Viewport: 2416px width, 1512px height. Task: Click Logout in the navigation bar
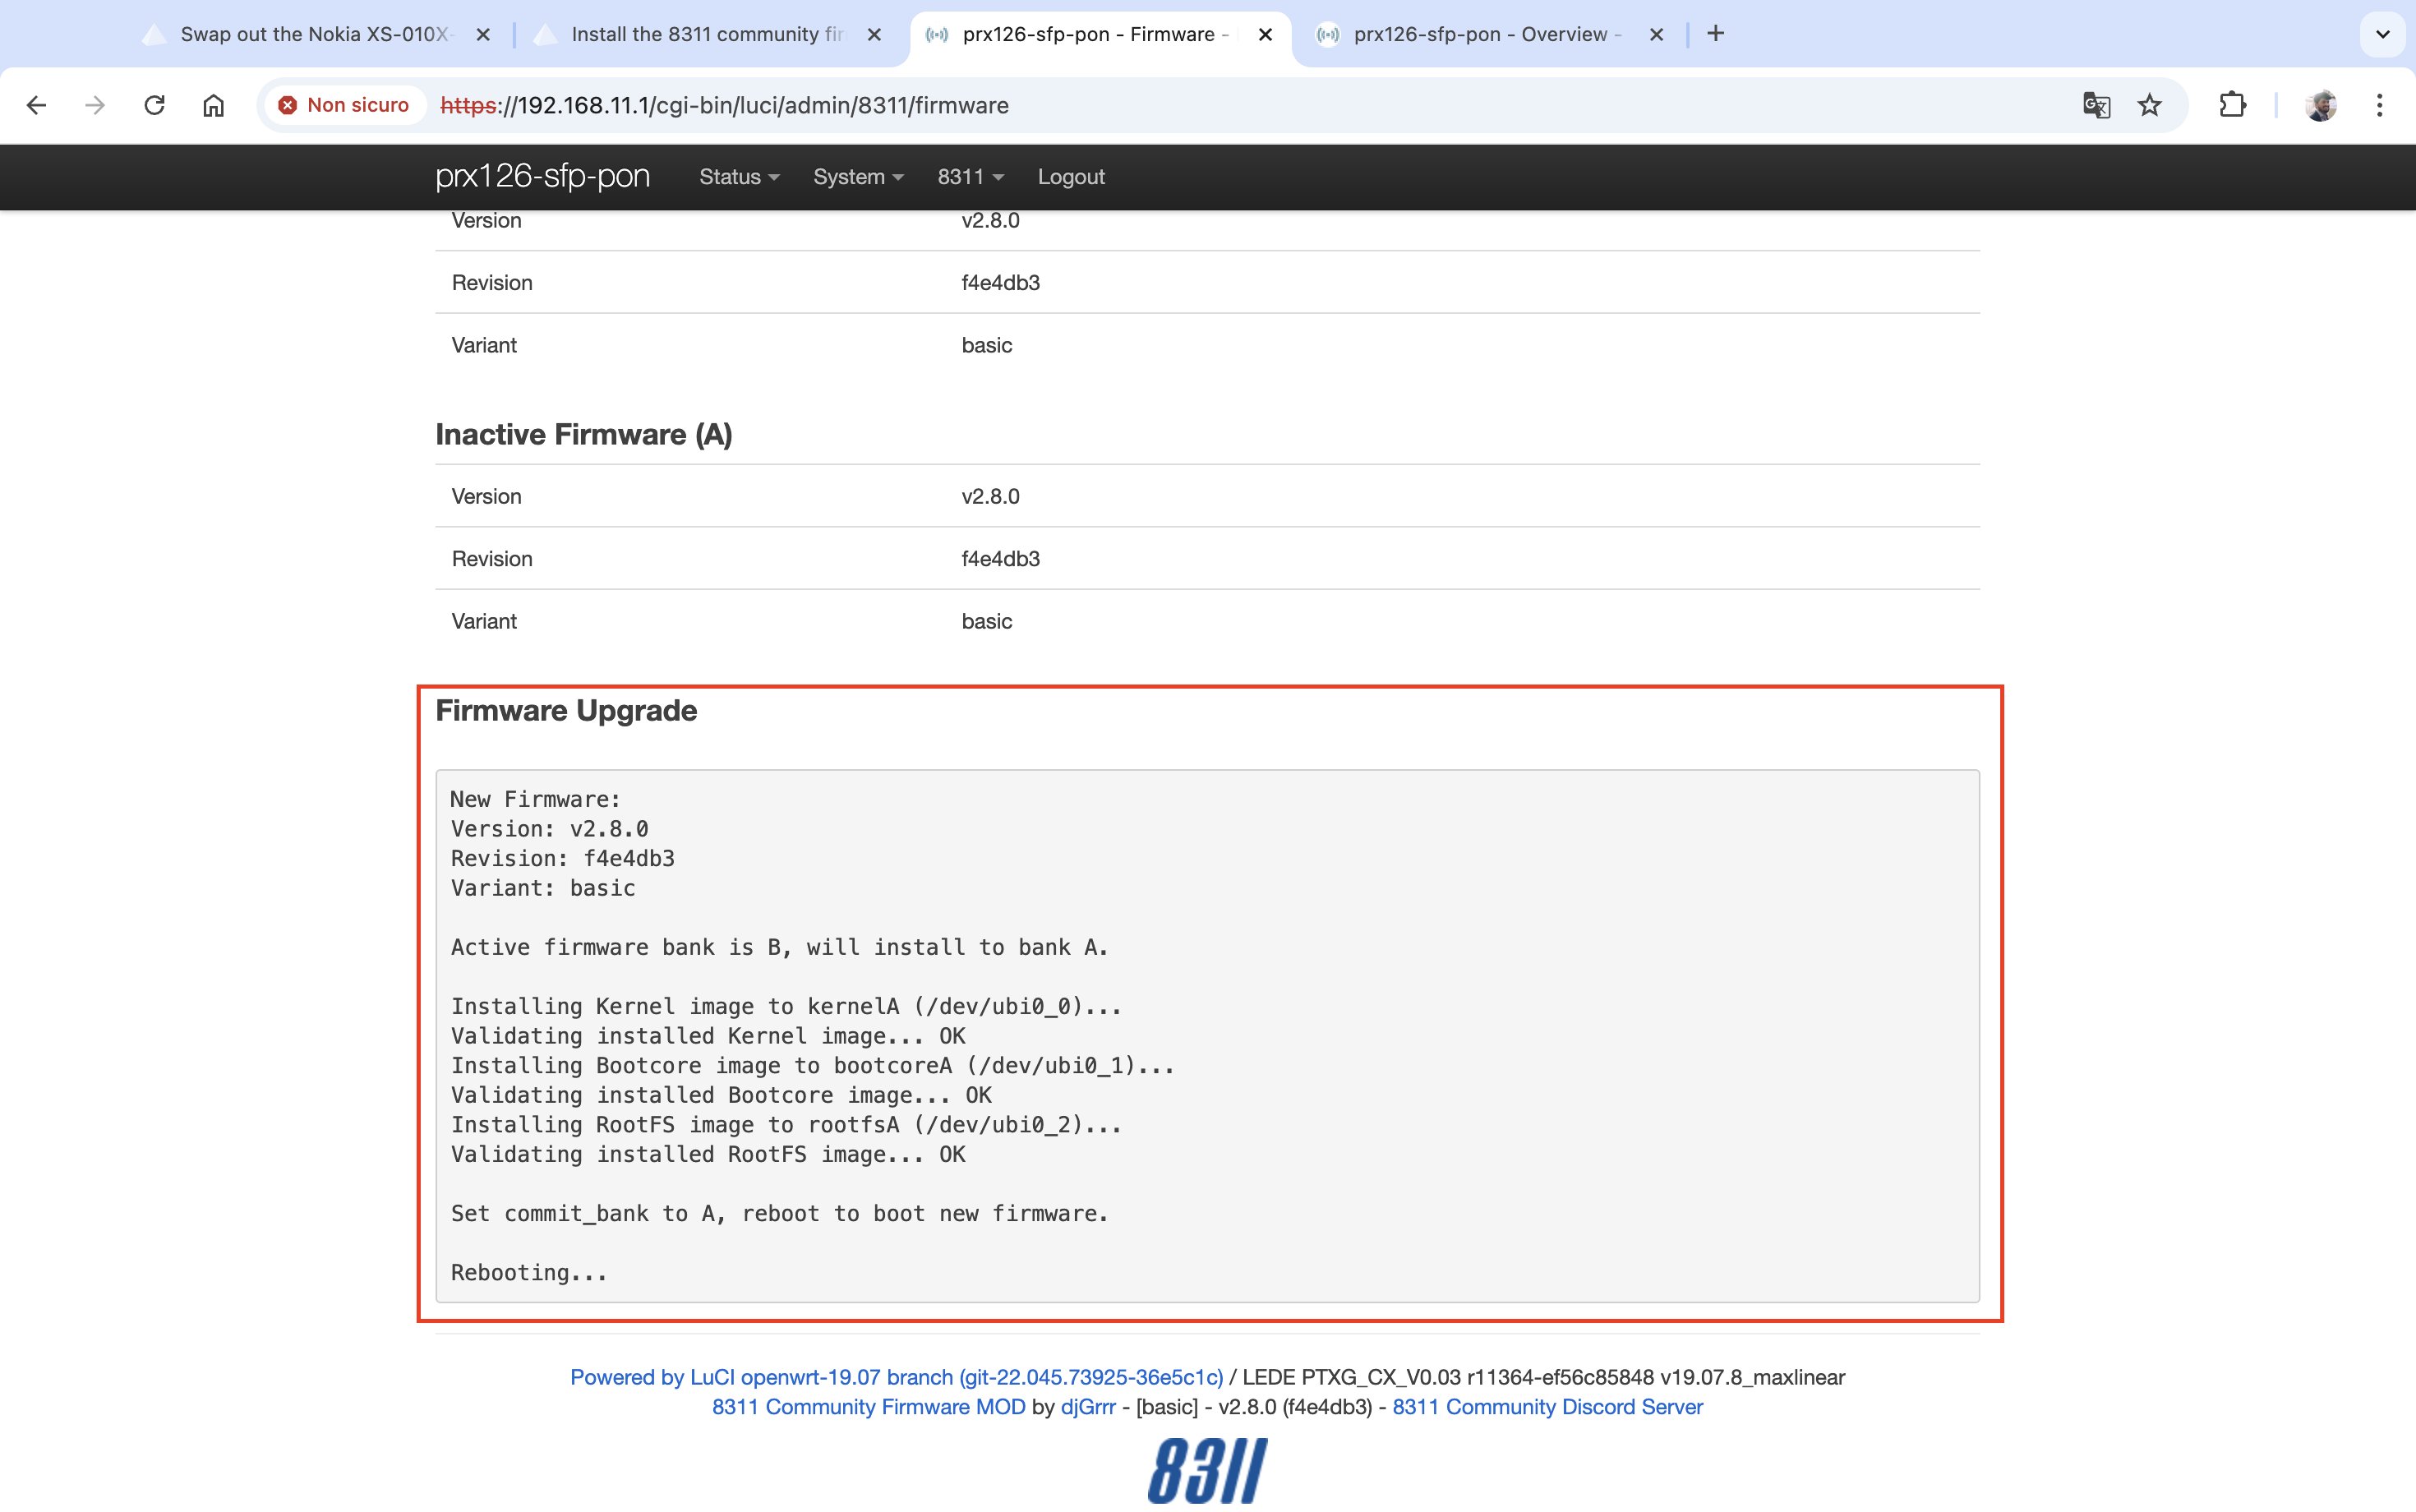pos(1070,177)
